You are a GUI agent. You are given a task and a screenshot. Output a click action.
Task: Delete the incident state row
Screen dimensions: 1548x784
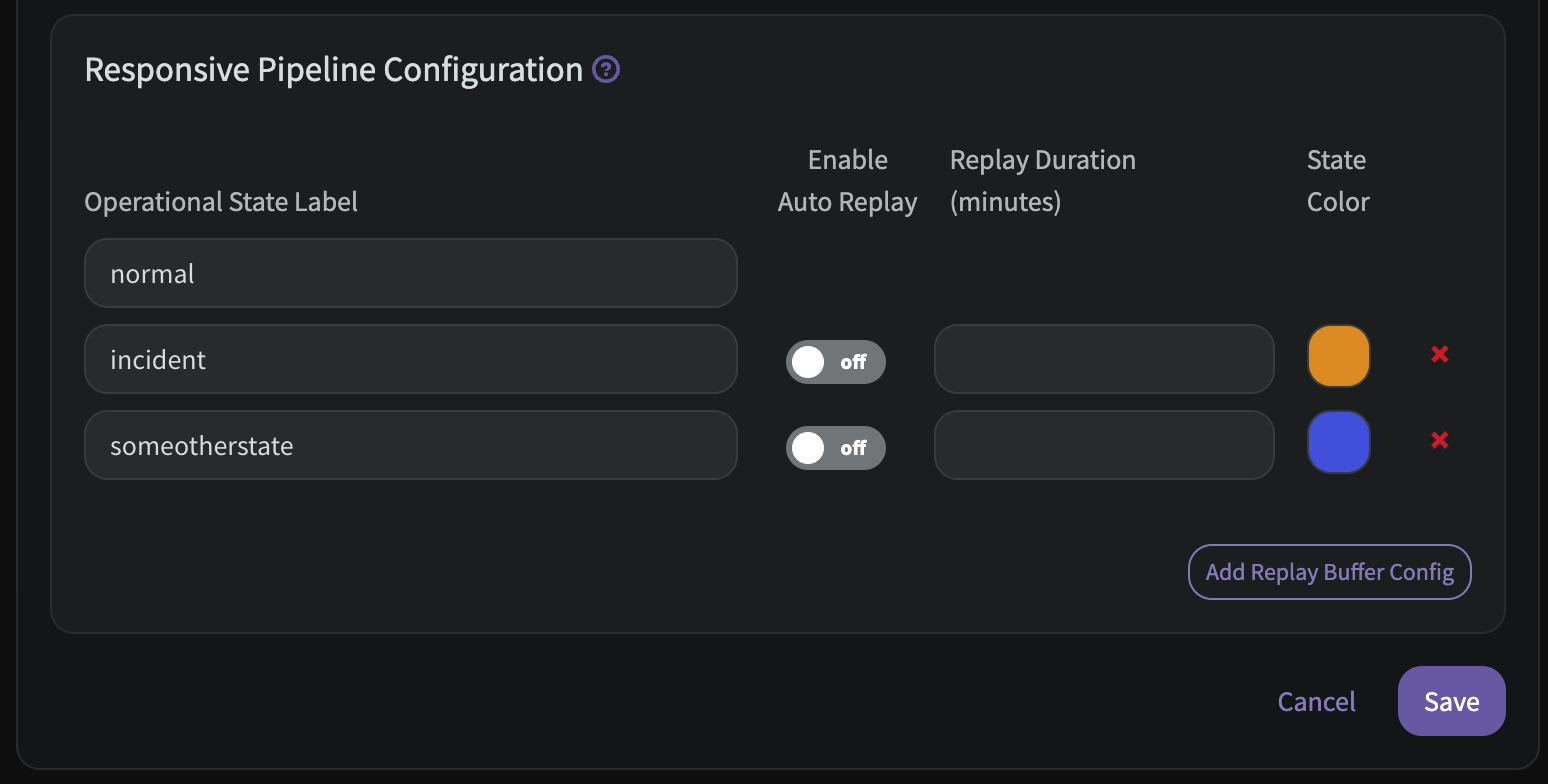pyautogui.click(x=1440, y=354)
